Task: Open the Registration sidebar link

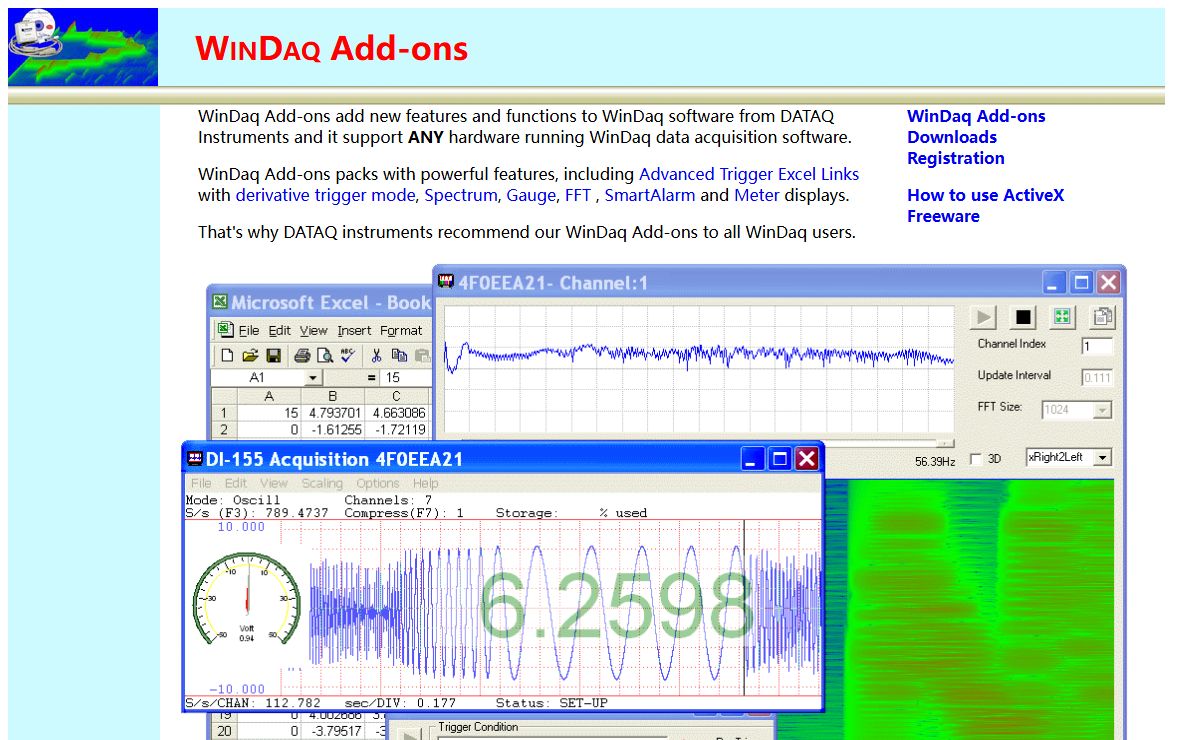Action: click(956, 158)
